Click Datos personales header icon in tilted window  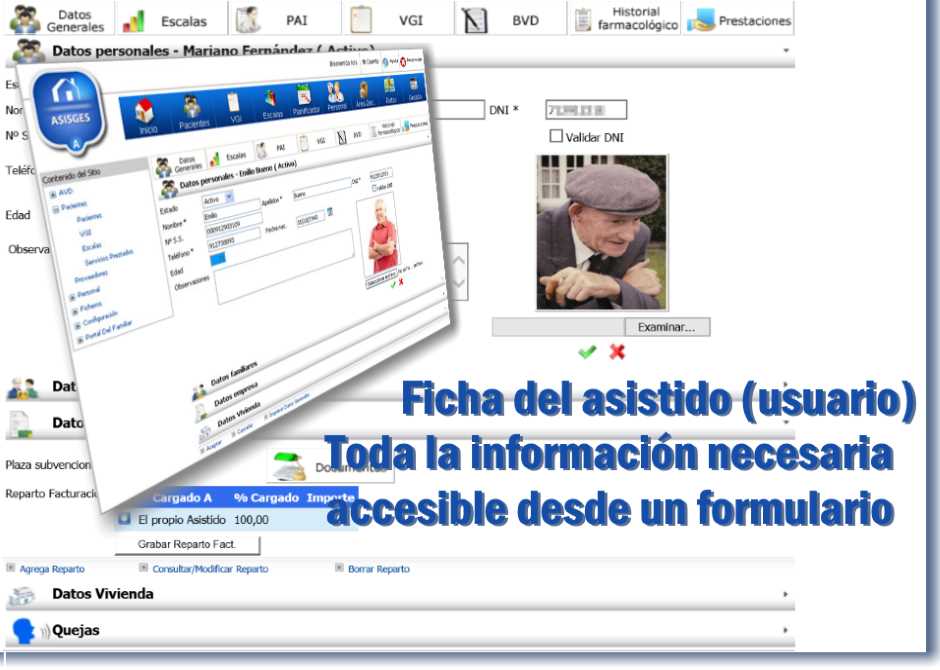pos(169,189)
